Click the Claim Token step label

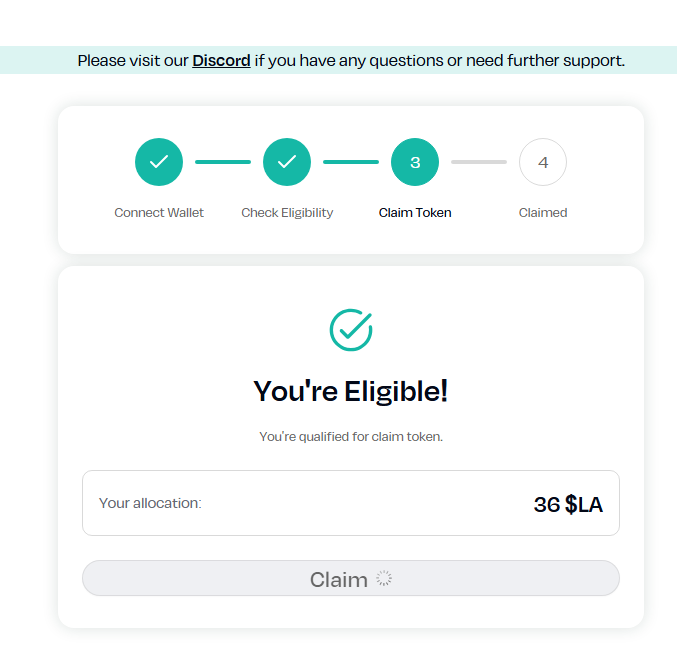pos(415,213)
